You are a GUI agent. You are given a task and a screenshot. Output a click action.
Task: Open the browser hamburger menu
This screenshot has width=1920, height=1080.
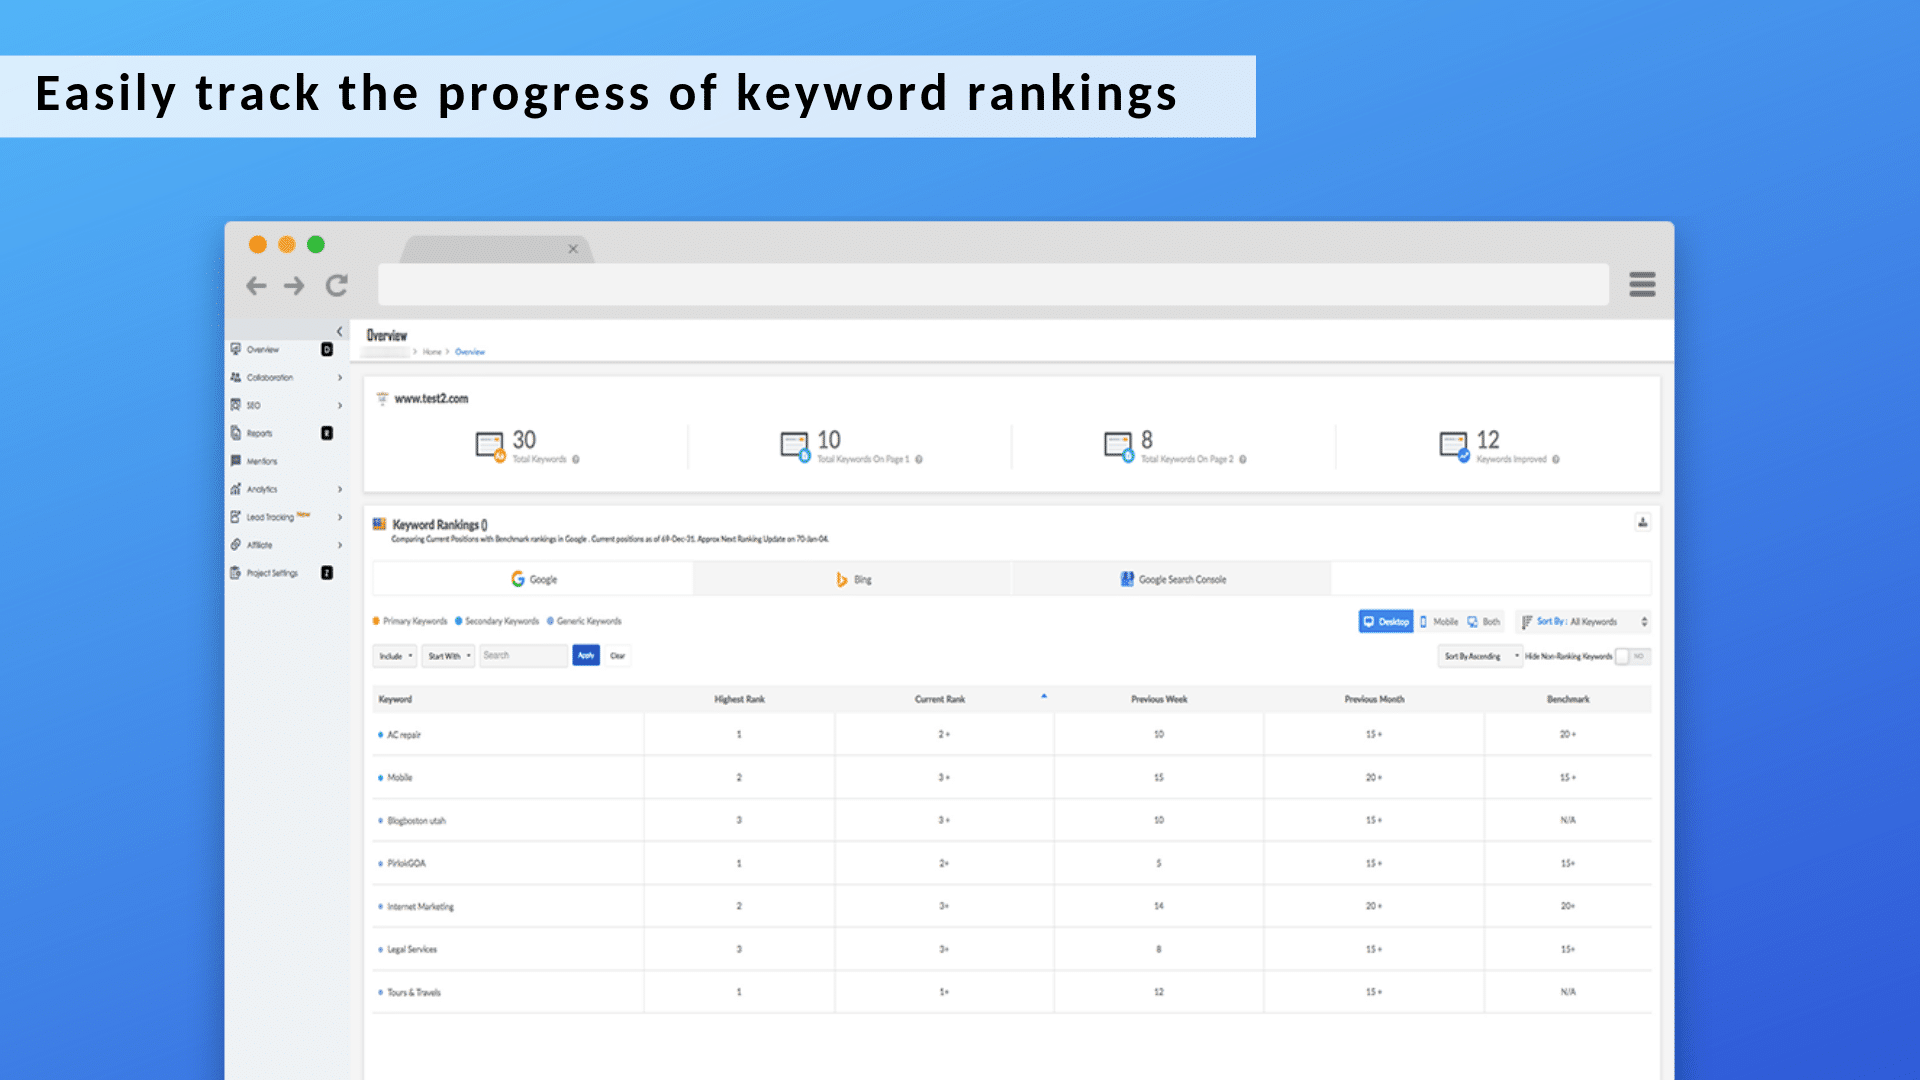tap(1642, 284)
